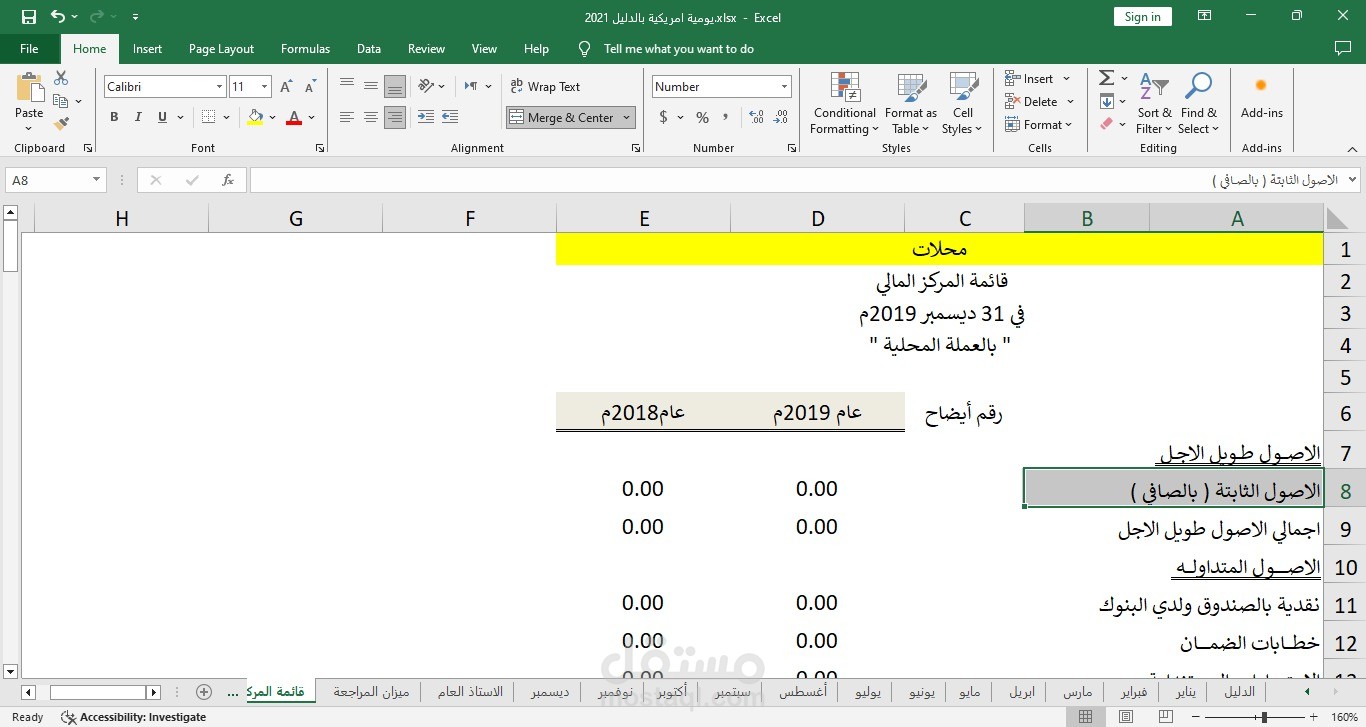Click the Decrease Decimal icon
The height and width of the screenshot is (727, 1366).
click(x=779, y=117)
